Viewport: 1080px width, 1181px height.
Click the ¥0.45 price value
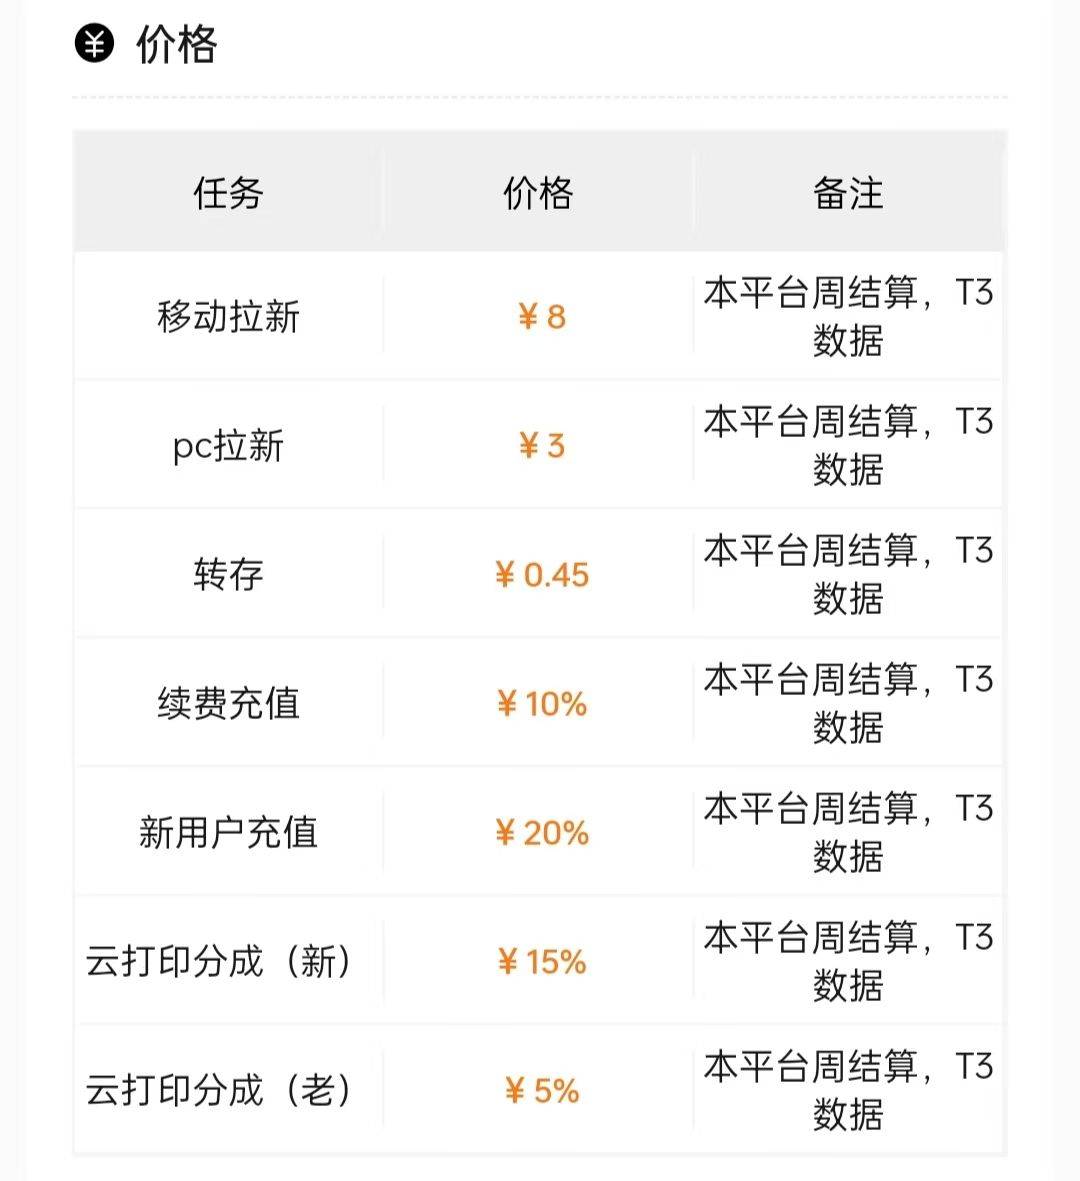click(x=542, y=575)
